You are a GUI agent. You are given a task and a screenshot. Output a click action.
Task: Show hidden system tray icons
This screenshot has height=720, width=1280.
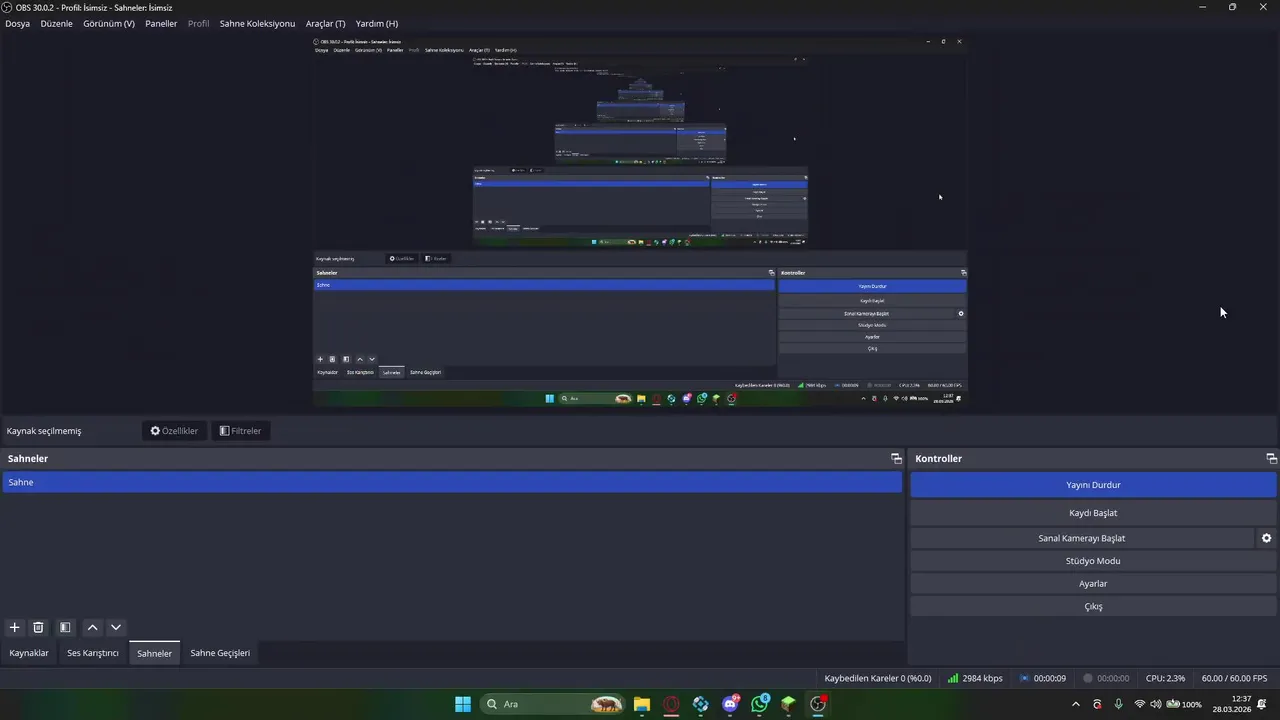(1076, 704)
